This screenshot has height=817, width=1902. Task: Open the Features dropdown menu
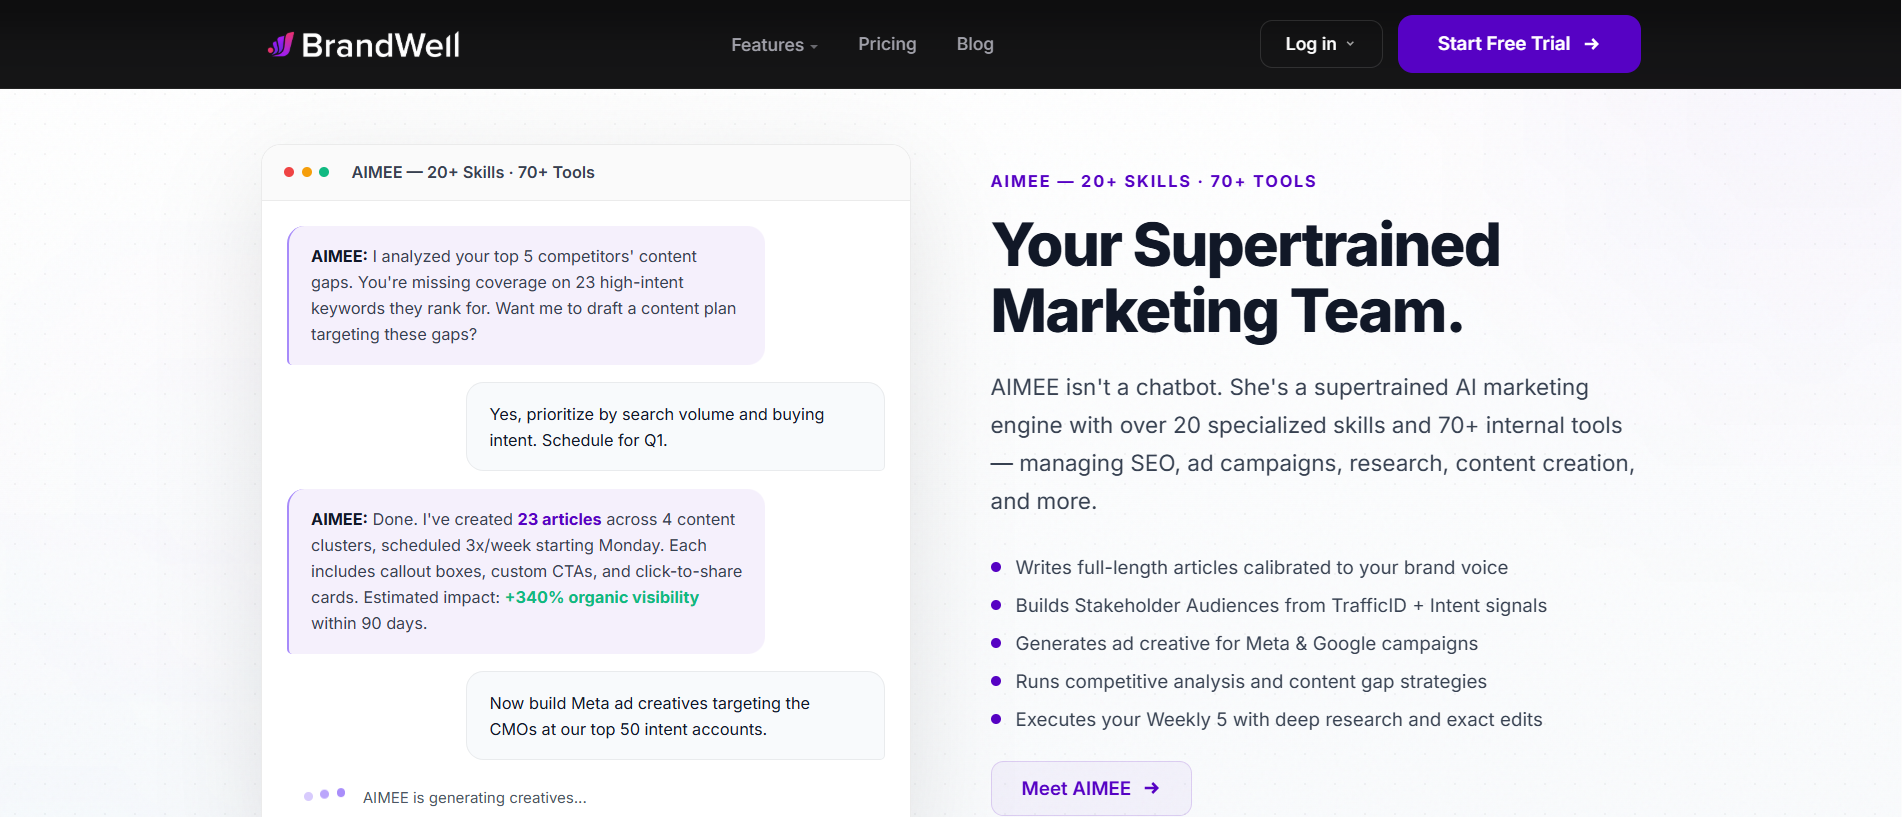click(x=774, y=45)
